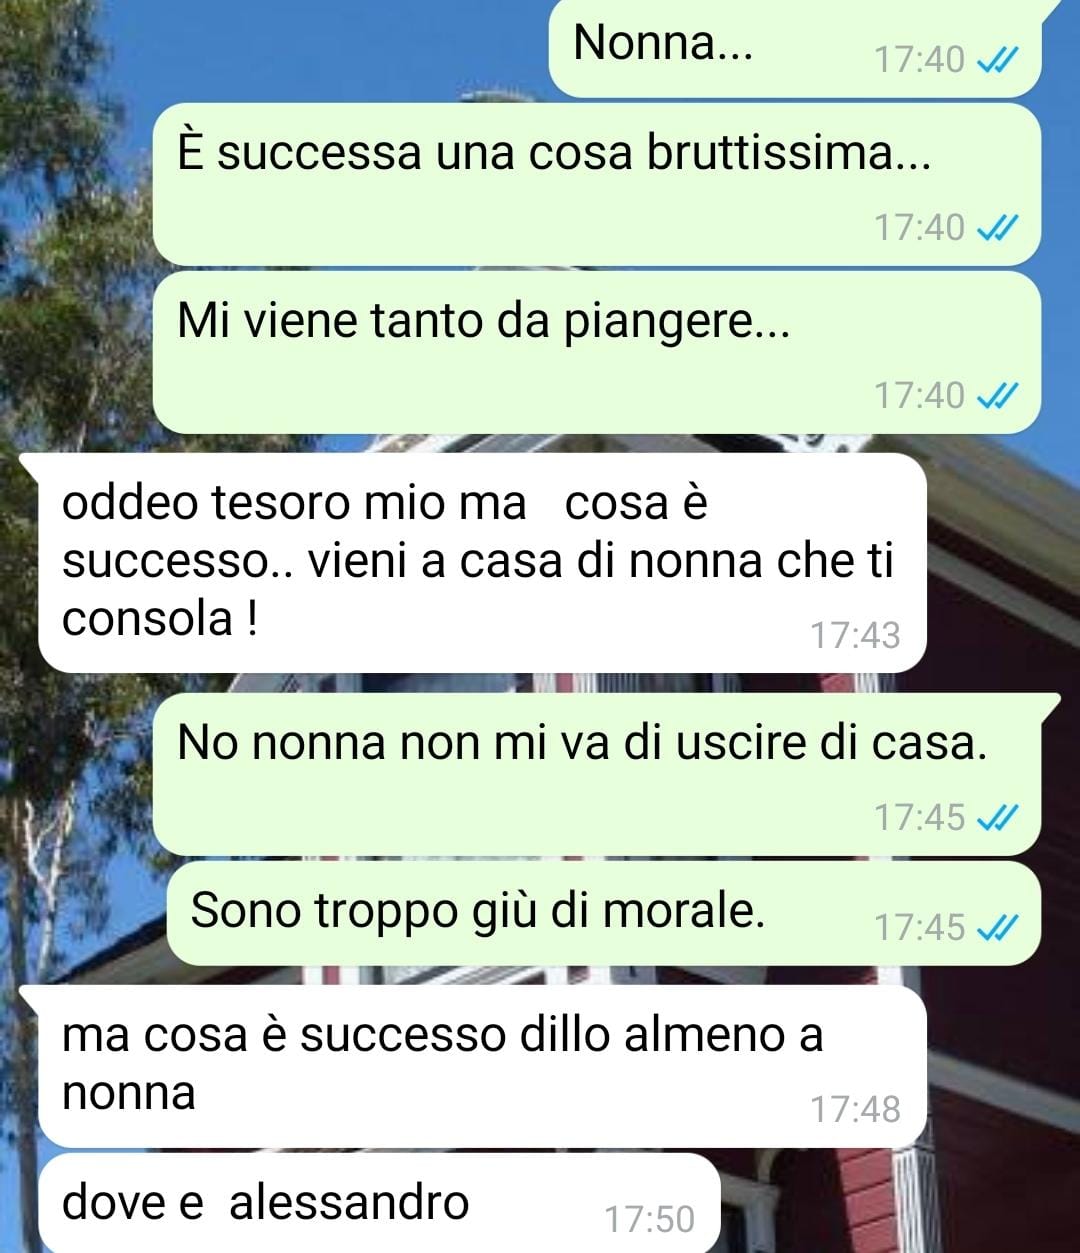The height and width of the screenshot is (1253, 1080).
Task: Click read receipt ticks on 'È successa una cosa bruttissima...'
Action: [995, 229]
